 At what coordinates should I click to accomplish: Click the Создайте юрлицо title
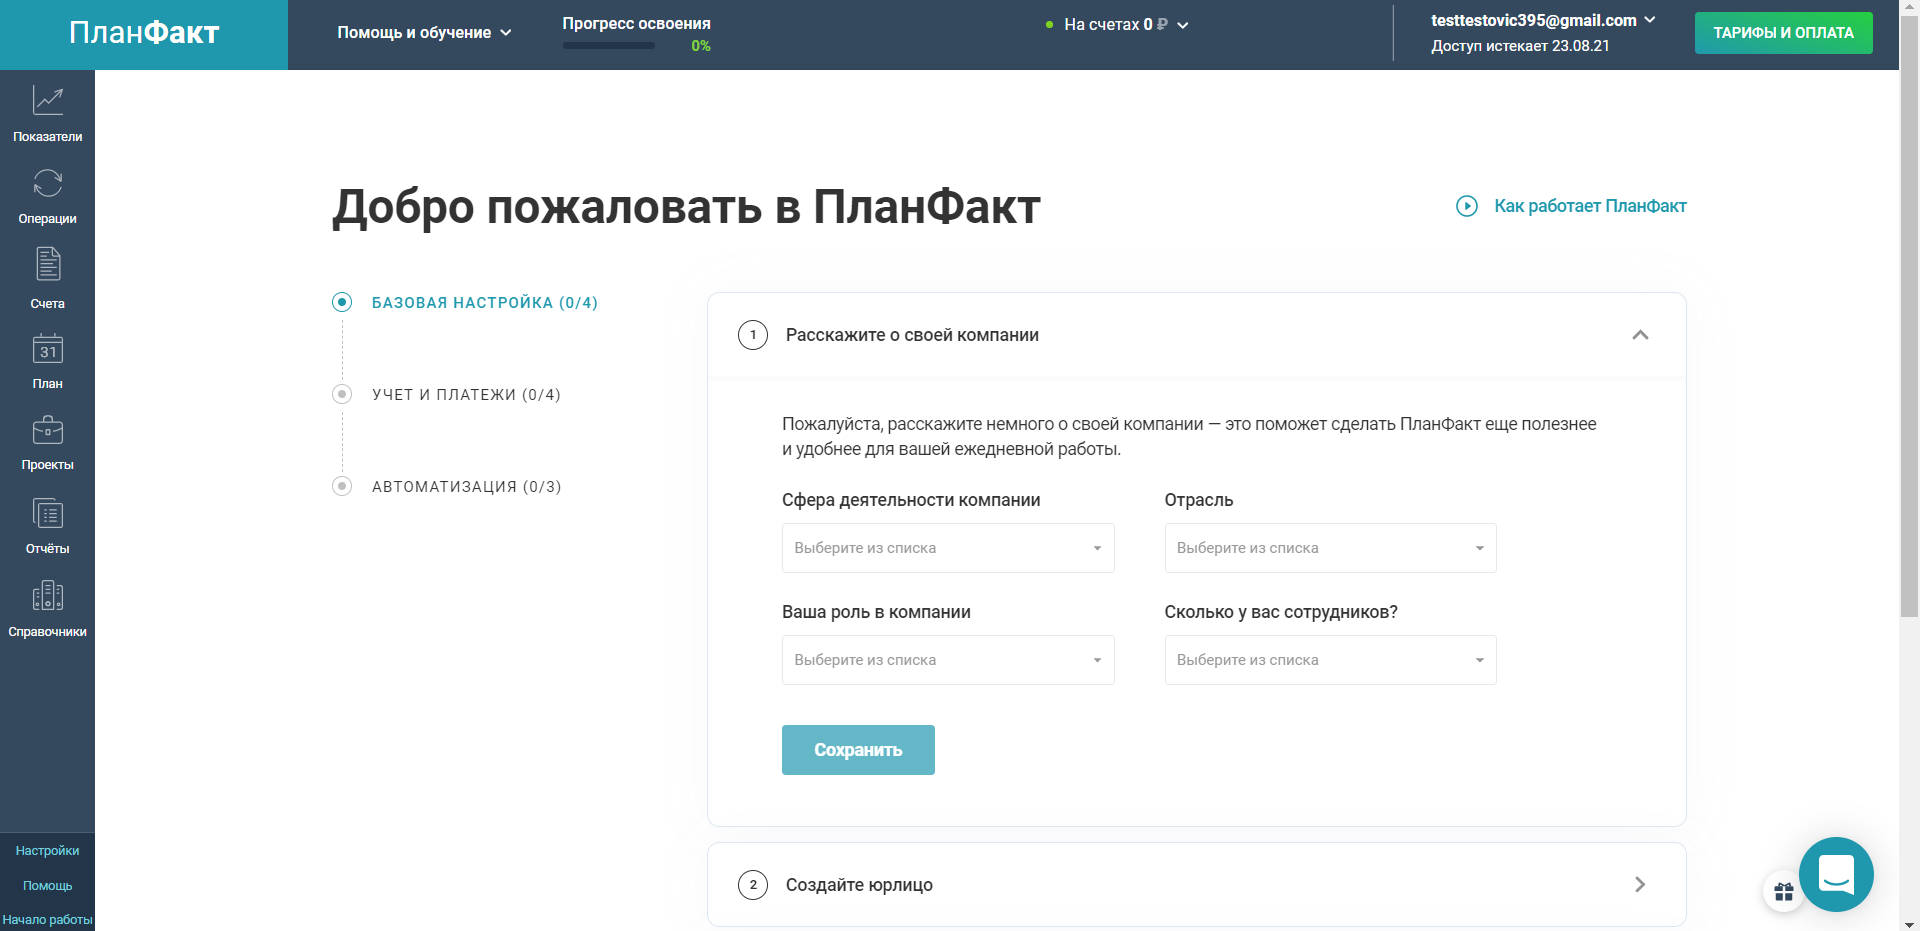[859, 885]
